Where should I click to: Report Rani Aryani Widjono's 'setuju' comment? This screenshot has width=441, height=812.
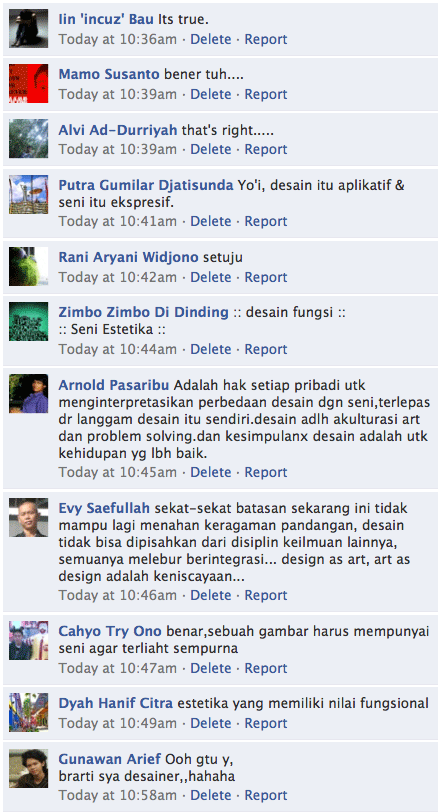266,277
